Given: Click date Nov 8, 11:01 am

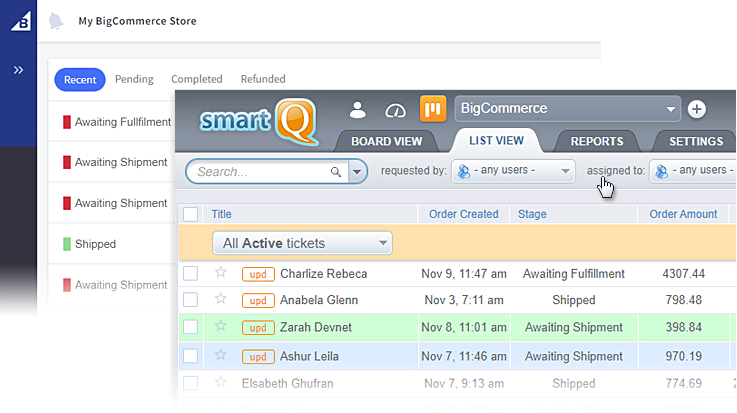Looking at the screenshot, I should tap(464, 327).
